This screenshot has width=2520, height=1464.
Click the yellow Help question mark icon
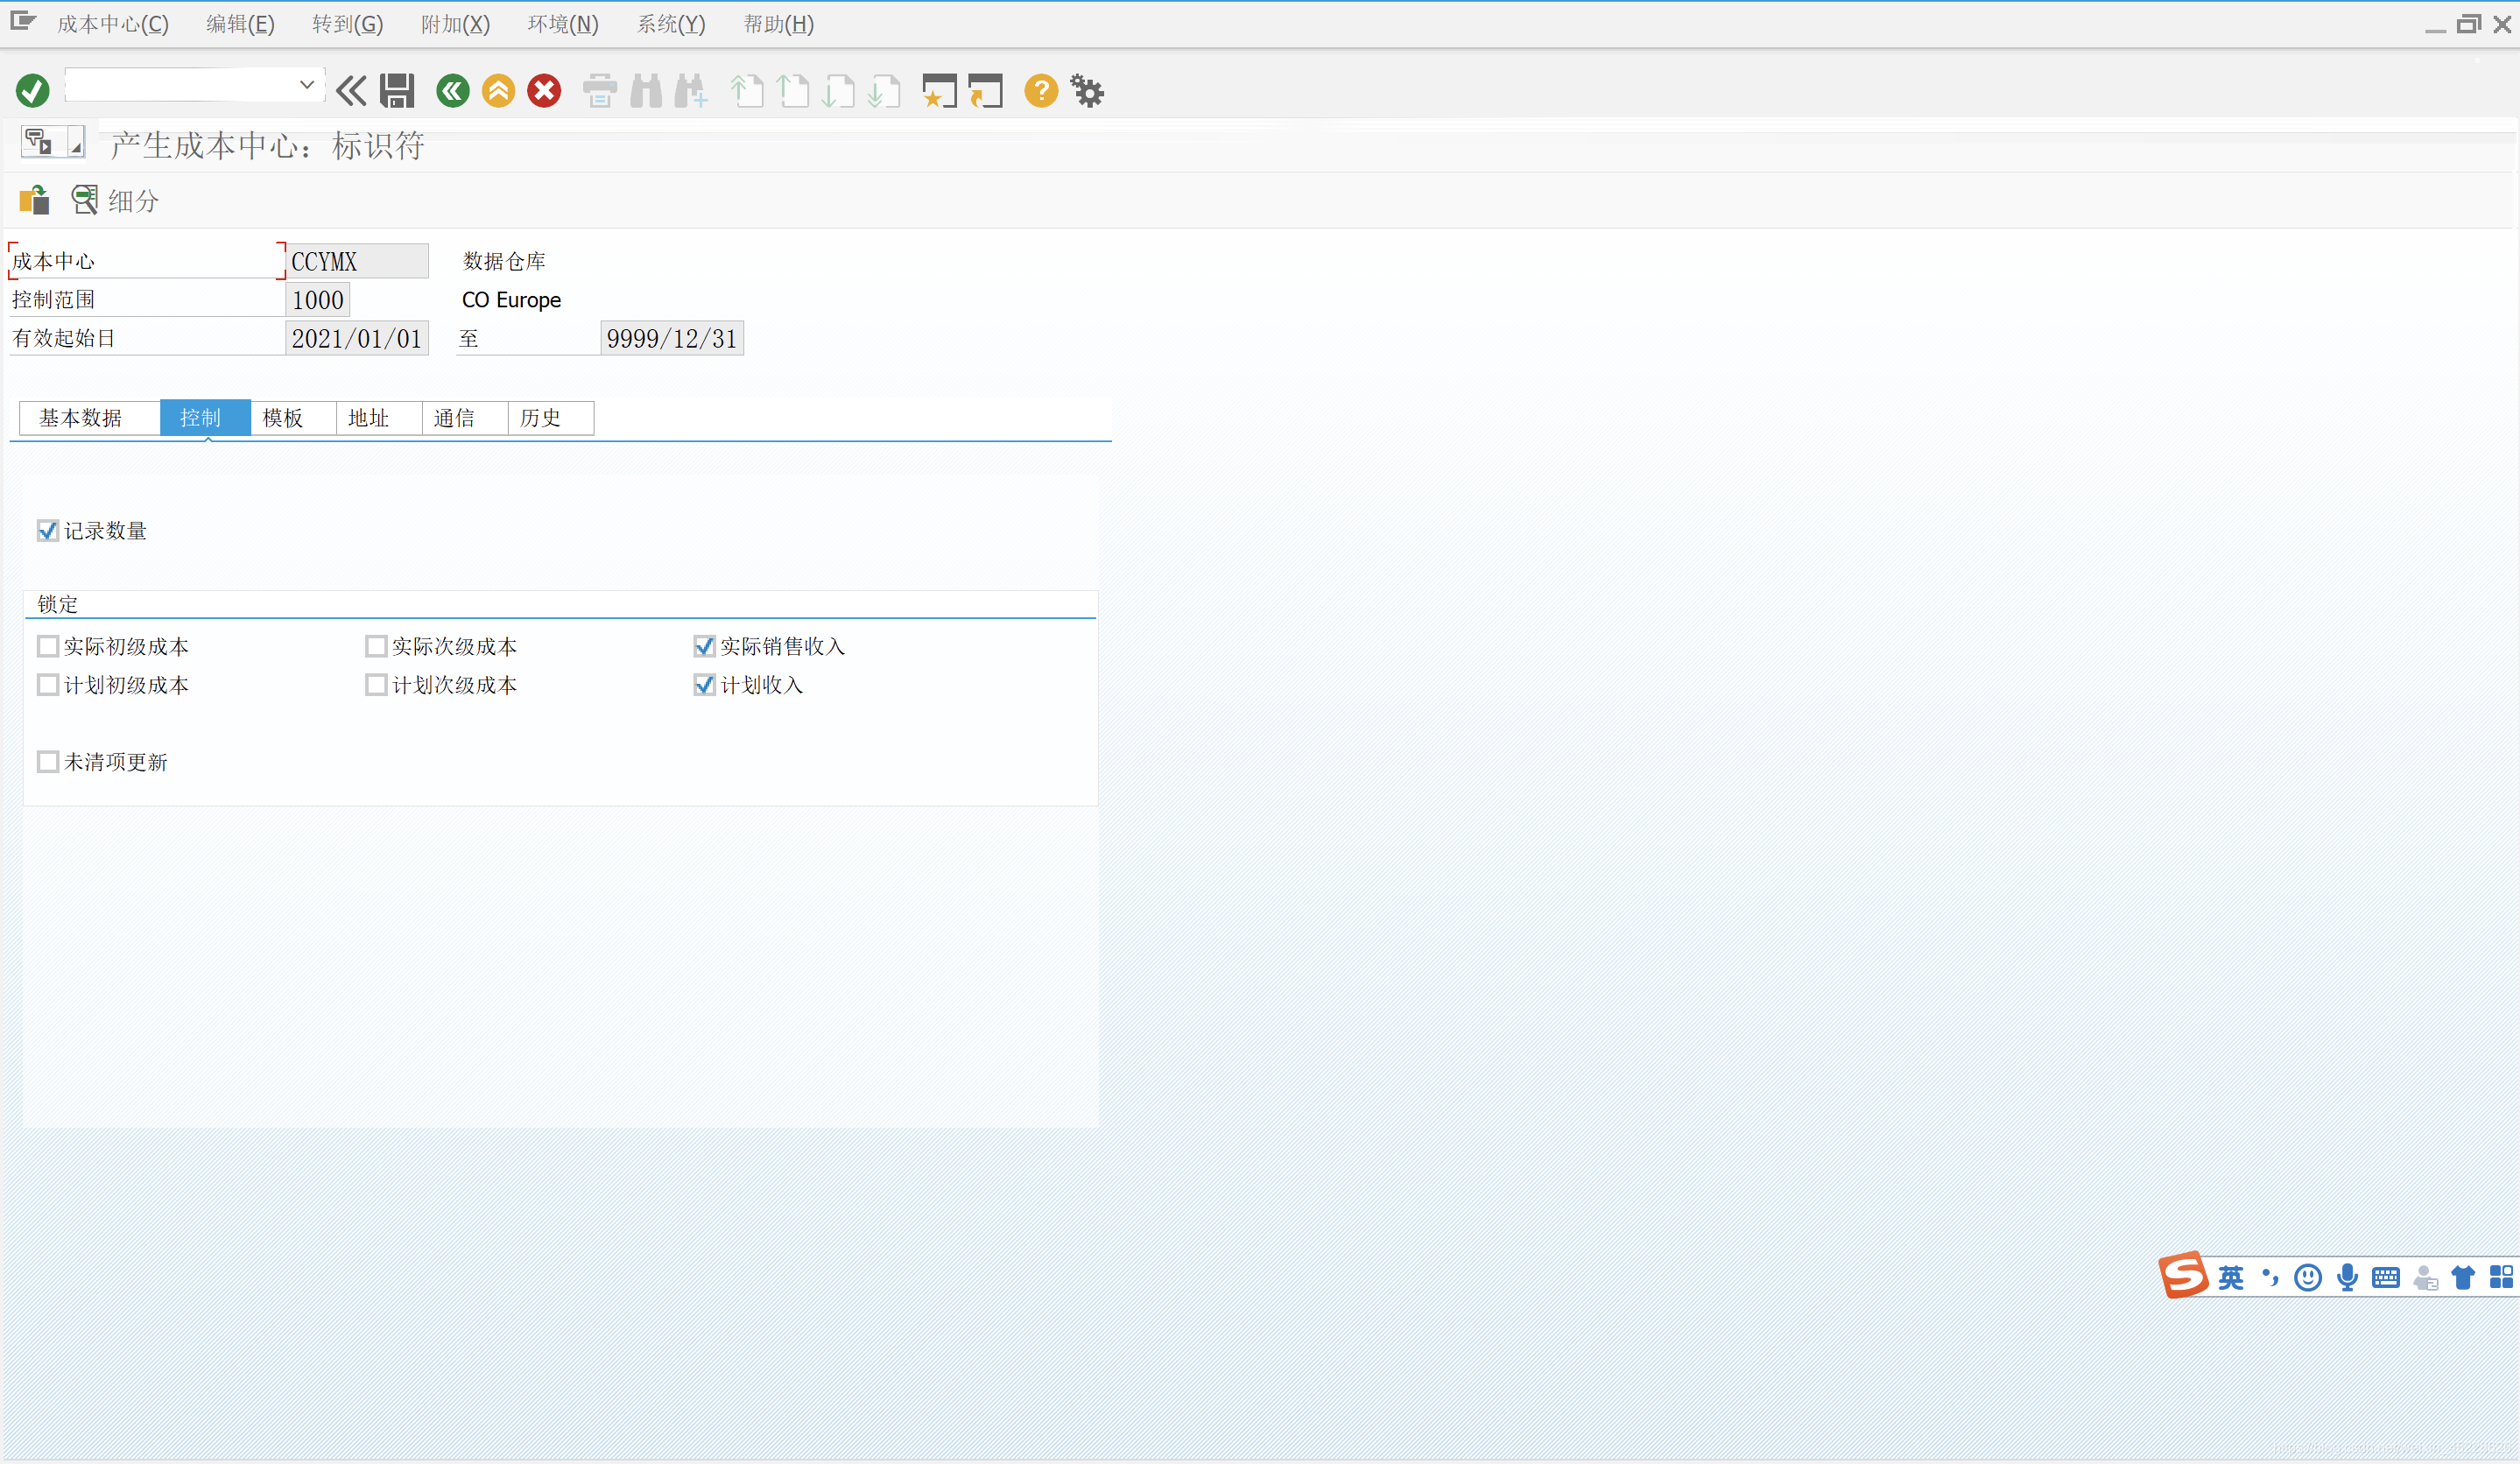pos(1040,91)
